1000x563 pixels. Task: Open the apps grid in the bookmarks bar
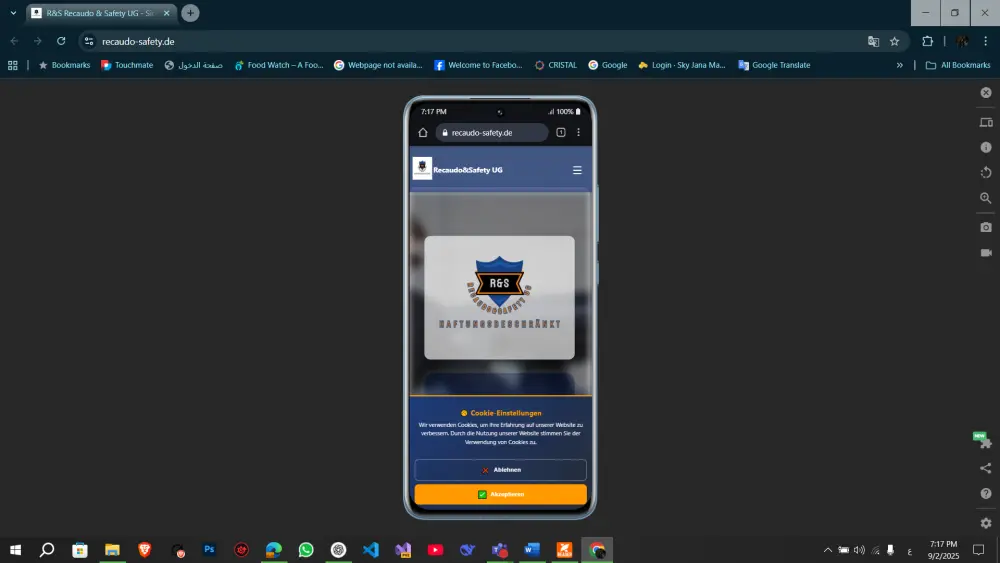pyautogui.click(x=13, y=65)
